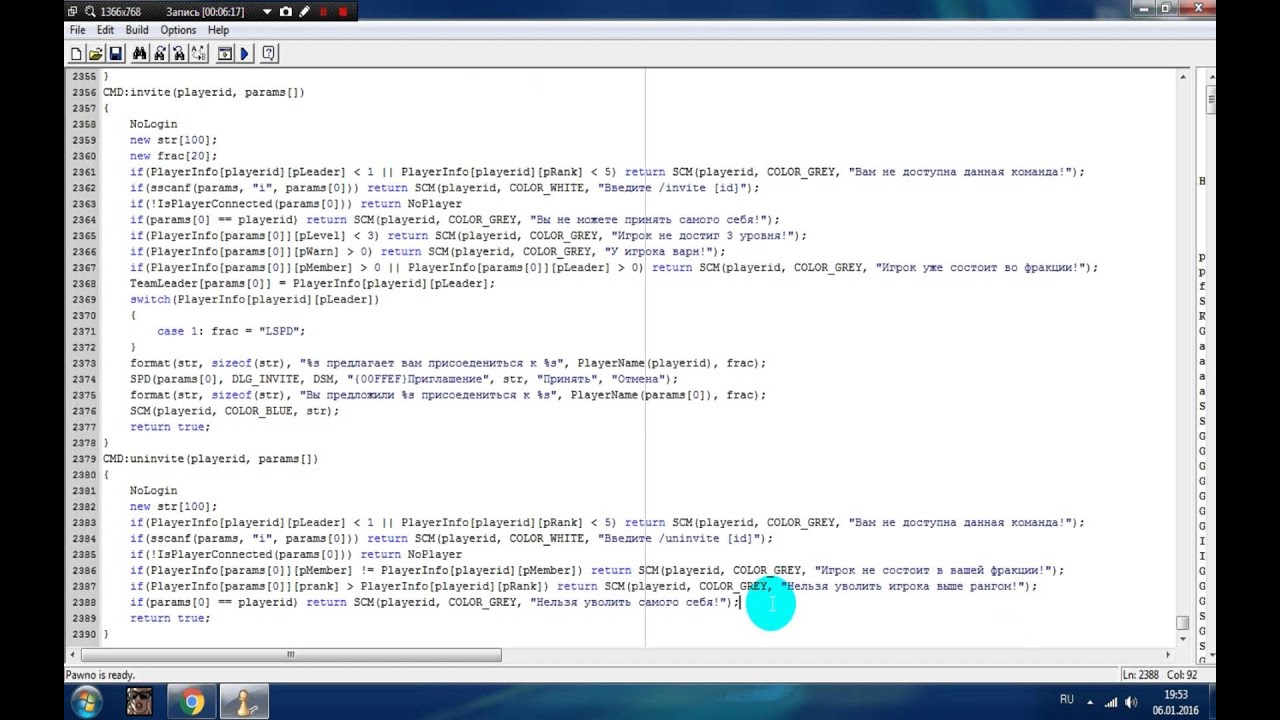The width and height of the screenshot is (1280, 720).
Task: Click the 'return true;' on line 2389
Action: (x=170, y=618)
